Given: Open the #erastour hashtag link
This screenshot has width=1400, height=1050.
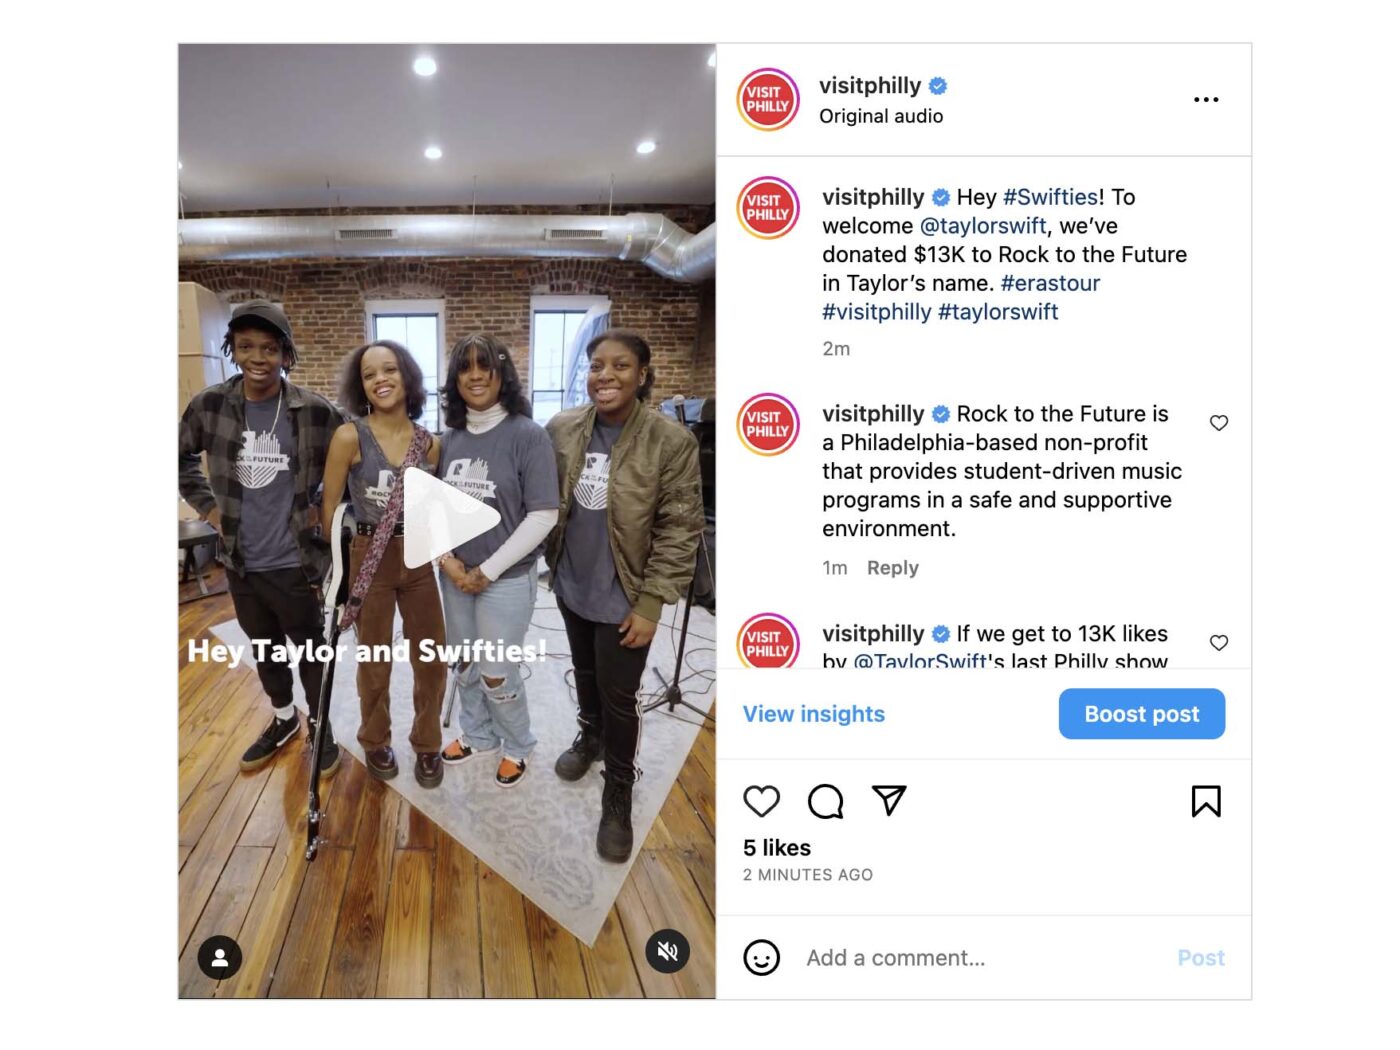Looking at the screenshot, I should [1050, 283].
